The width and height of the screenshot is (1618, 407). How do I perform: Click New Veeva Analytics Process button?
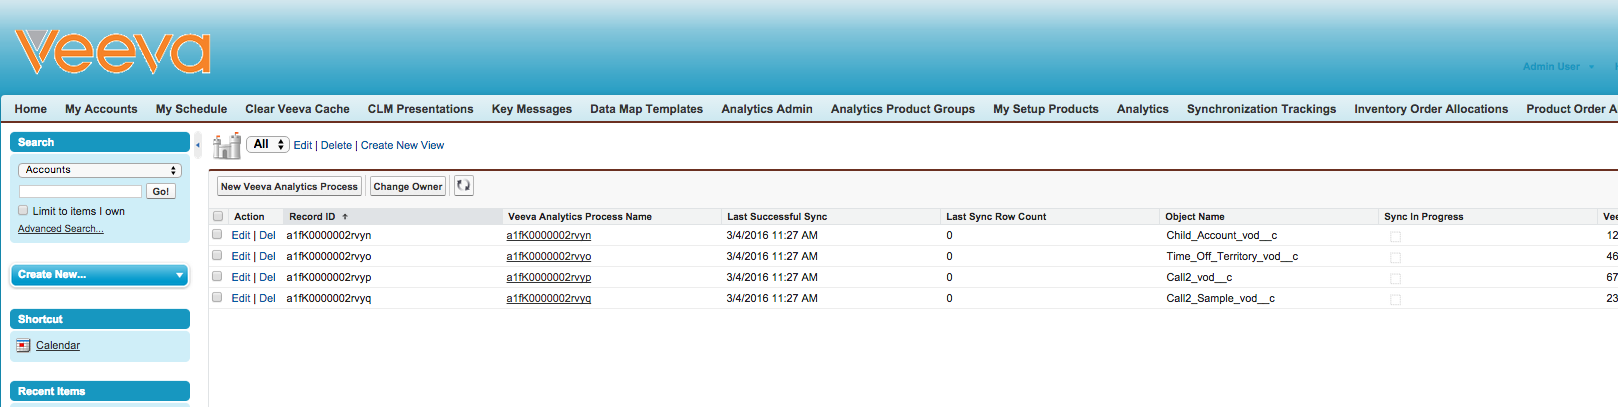pyautogui.click(x=289, y=187)
